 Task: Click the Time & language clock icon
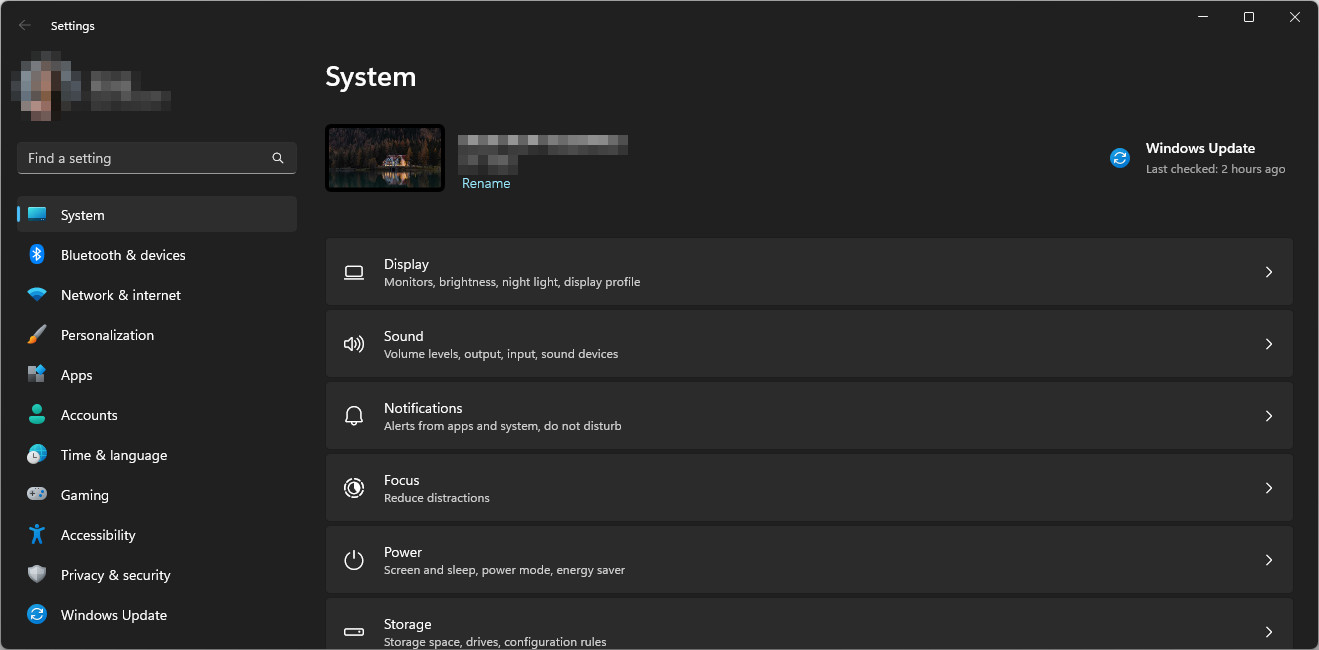(x=37, y=455)
